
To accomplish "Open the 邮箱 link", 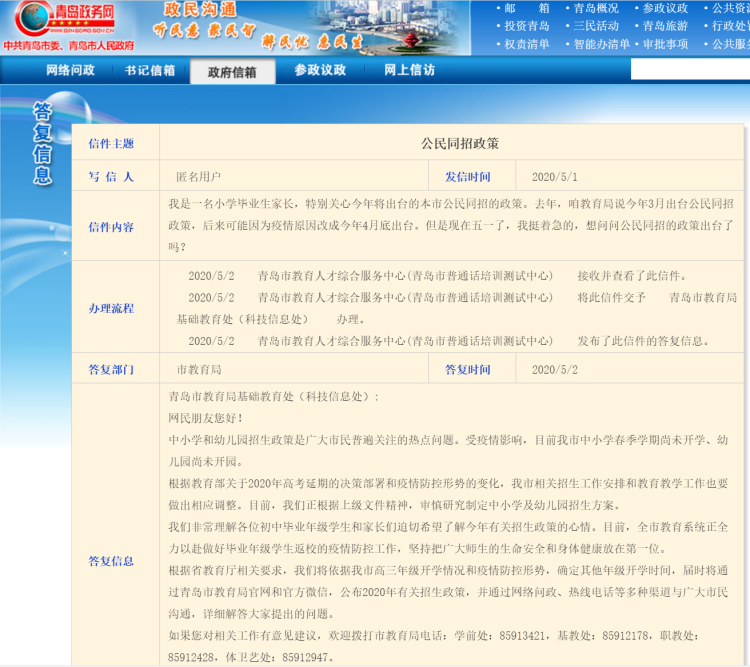I will click(x=527, y=8).
